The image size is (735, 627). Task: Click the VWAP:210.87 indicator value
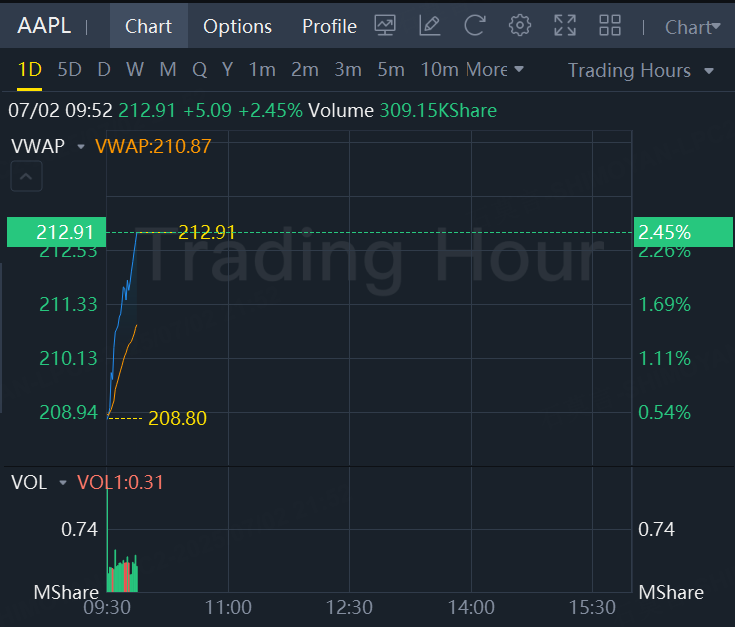(153, 147)
